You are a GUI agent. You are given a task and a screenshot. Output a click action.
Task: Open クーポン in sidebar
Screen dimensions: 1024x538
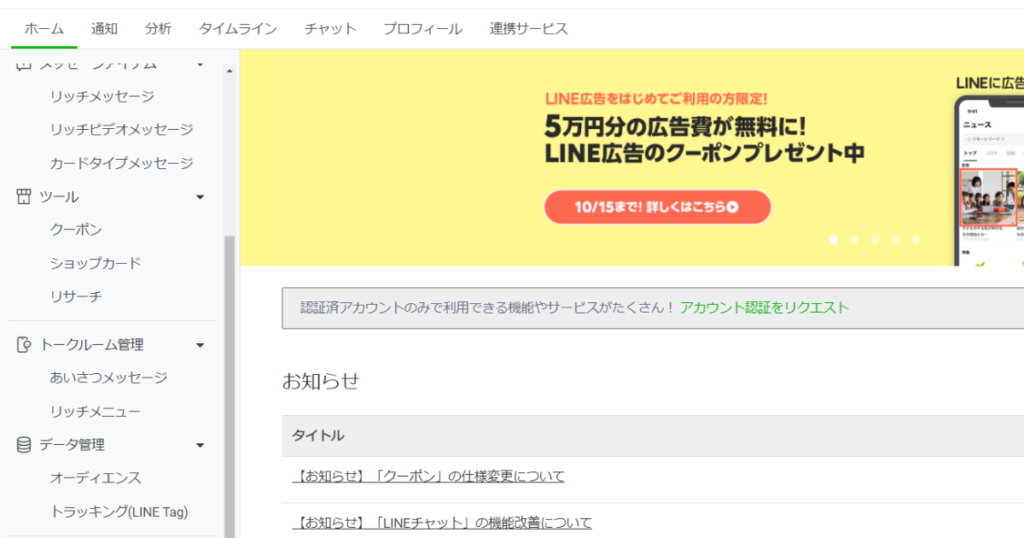click(x=76, y=229)
